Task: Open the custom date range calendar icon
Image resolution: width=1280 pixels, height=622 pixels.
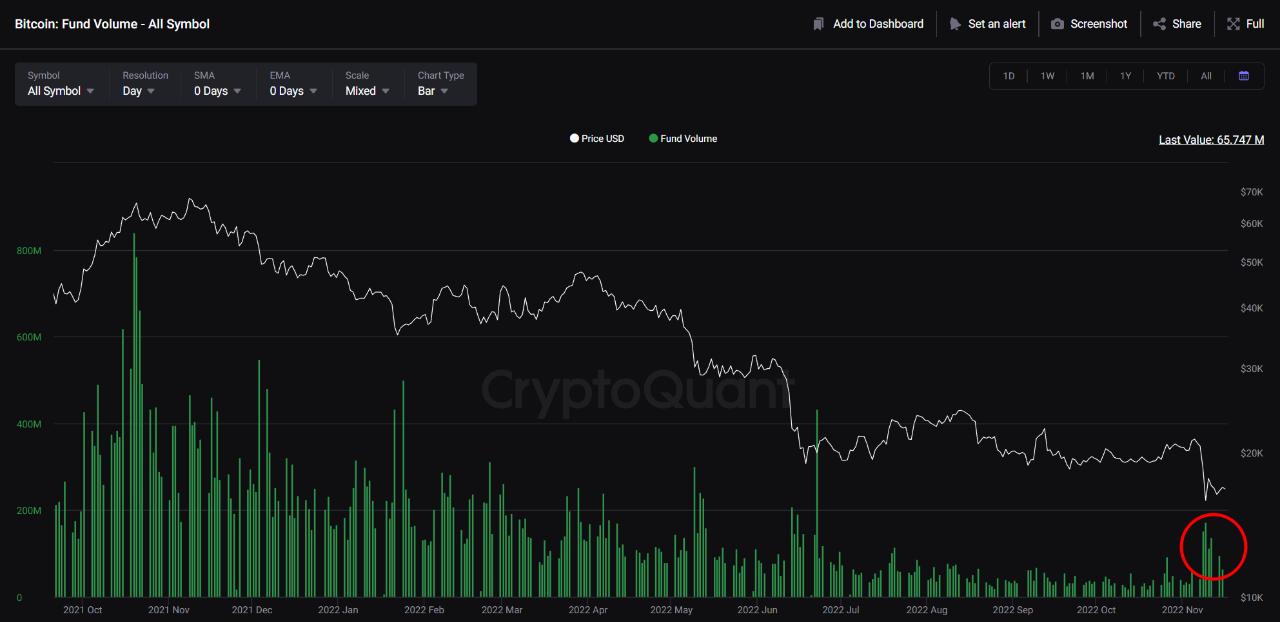Action: click(1243, 75)
